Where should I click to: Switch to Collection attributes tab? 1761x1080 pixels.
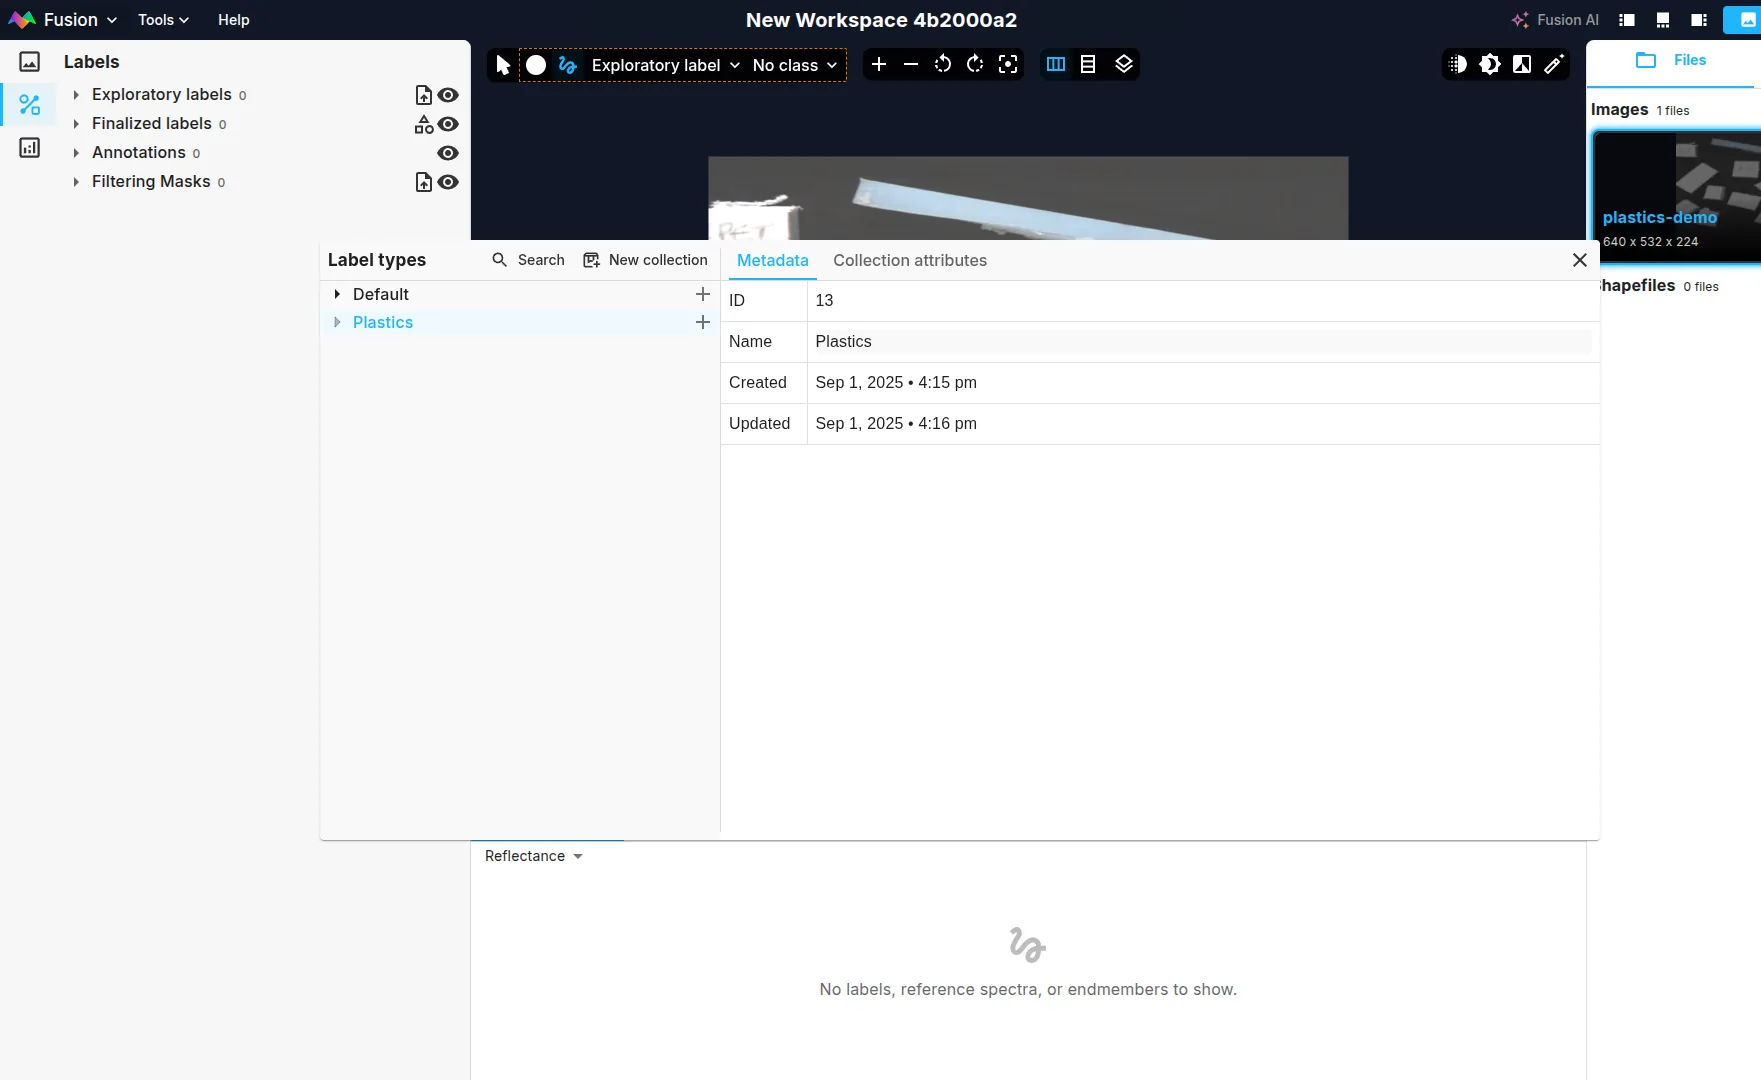pos(910,260)
